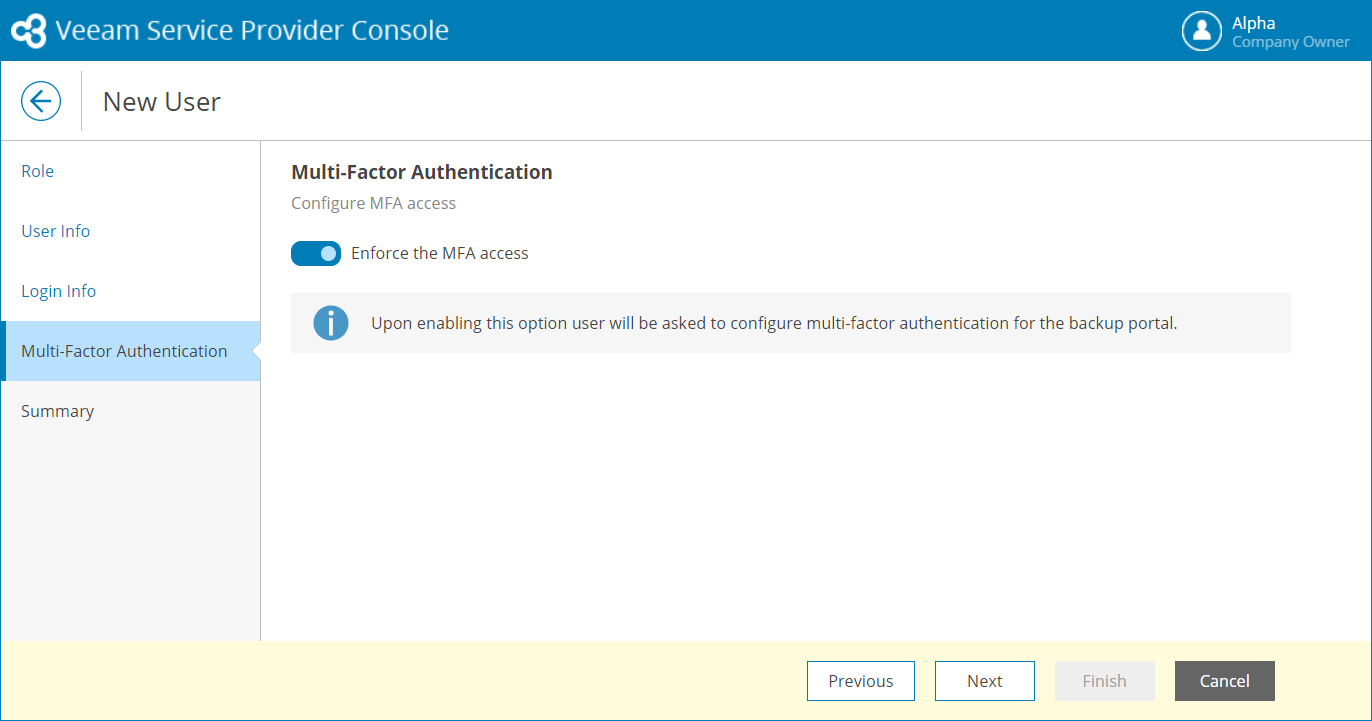The width and height of the screenshot is (1372, 721).
Task: Click the Veeam logo icon
Action: tap(29, 31)
